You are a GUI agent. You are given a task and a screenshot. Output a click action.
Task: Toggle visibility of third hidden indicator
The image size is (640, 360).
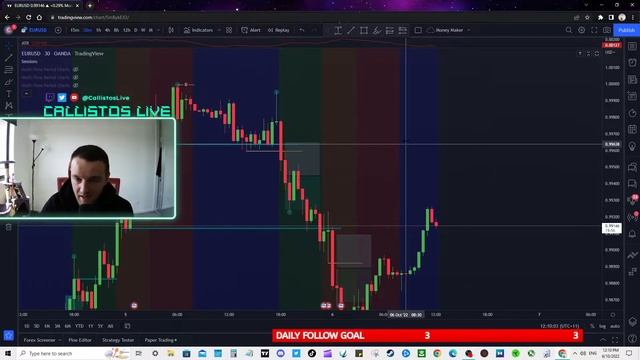[76, 85]
